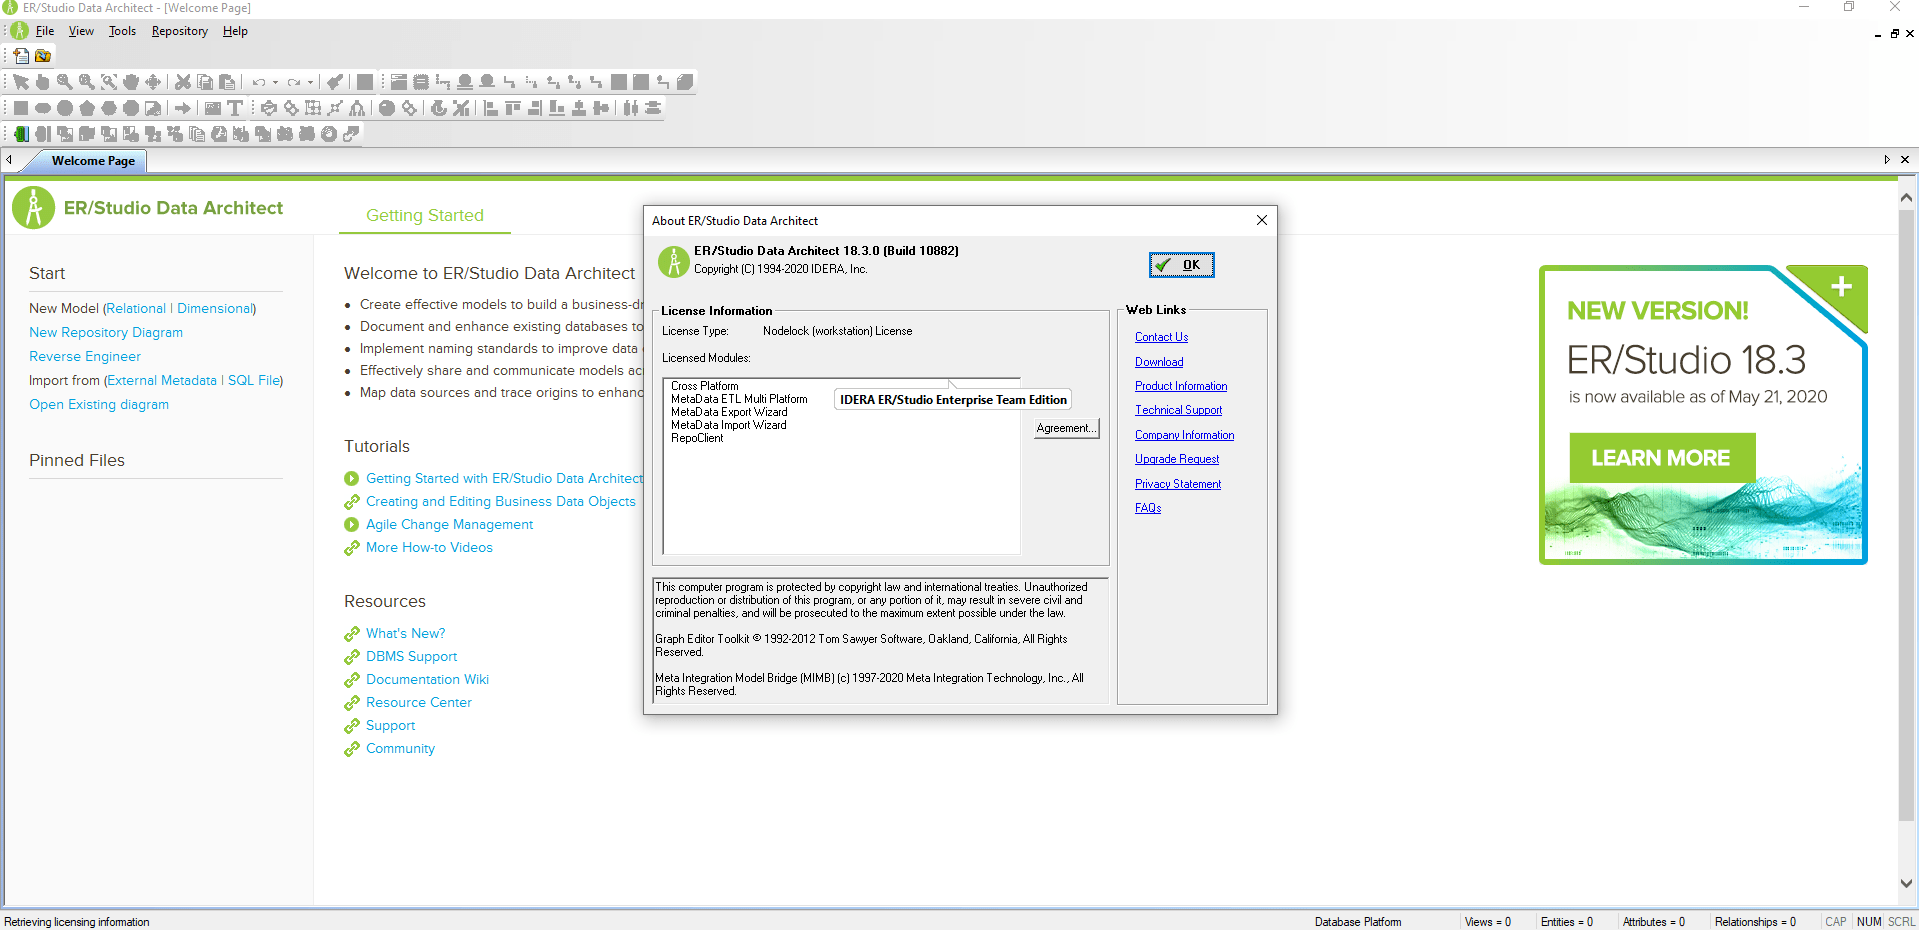Image resolution: width=1919 pixels, height=930 pixels.
Task: Click the insert picture tool icon
Action: 213,108
